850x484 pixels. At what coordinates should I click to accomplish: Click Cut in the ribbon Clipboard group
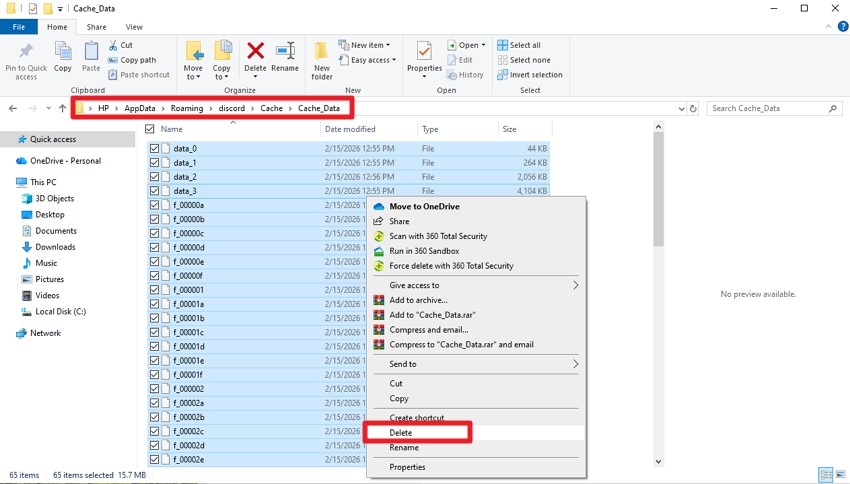(x=120, y=45)
